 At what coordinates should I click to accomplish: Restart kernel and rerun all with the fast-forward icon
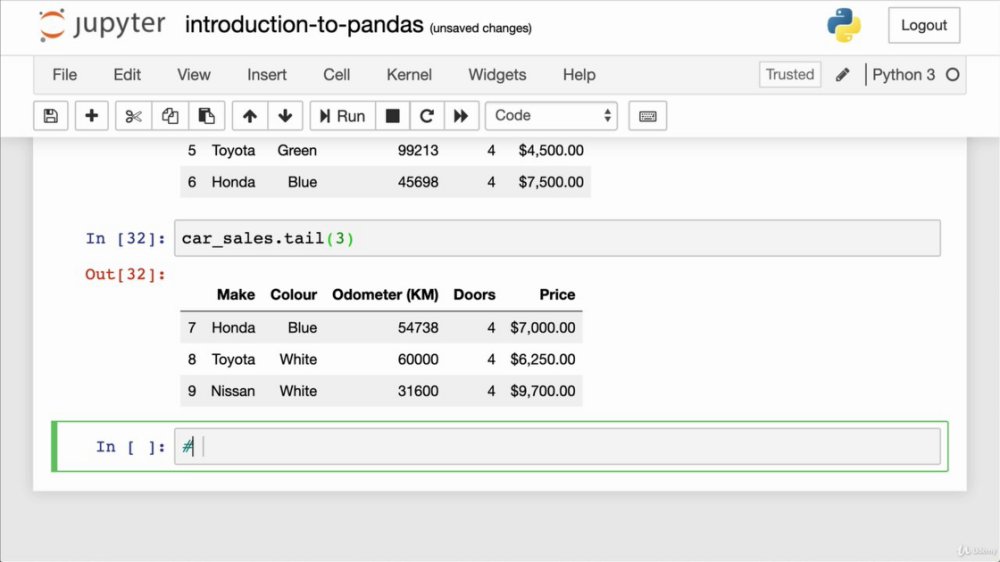click(461, 115)
